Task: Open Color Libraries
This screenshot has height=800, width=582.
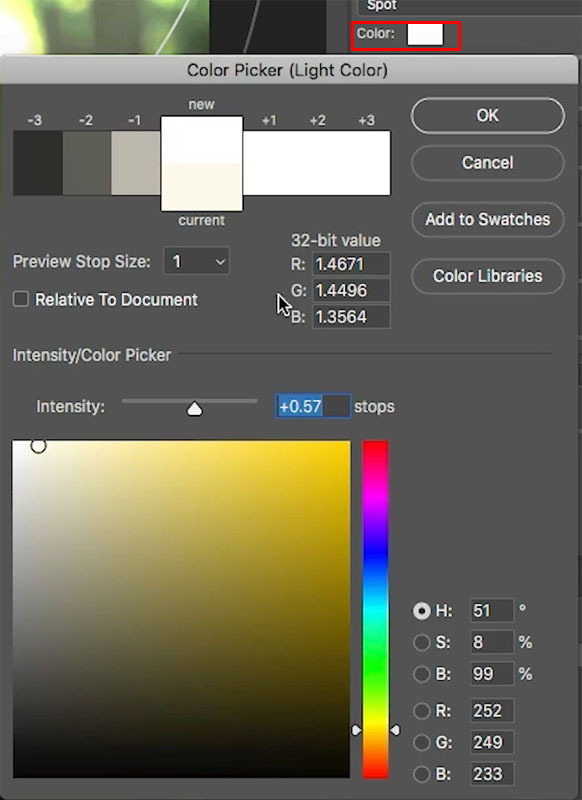Action: [x=488, y=276]
